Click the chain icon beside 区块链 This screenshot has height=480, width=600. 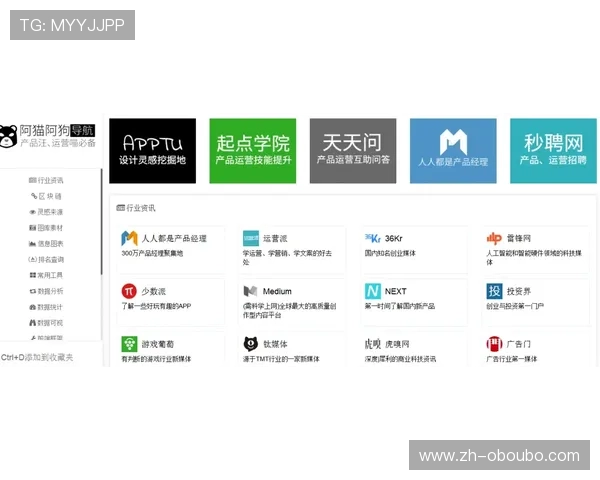point(34,196)
